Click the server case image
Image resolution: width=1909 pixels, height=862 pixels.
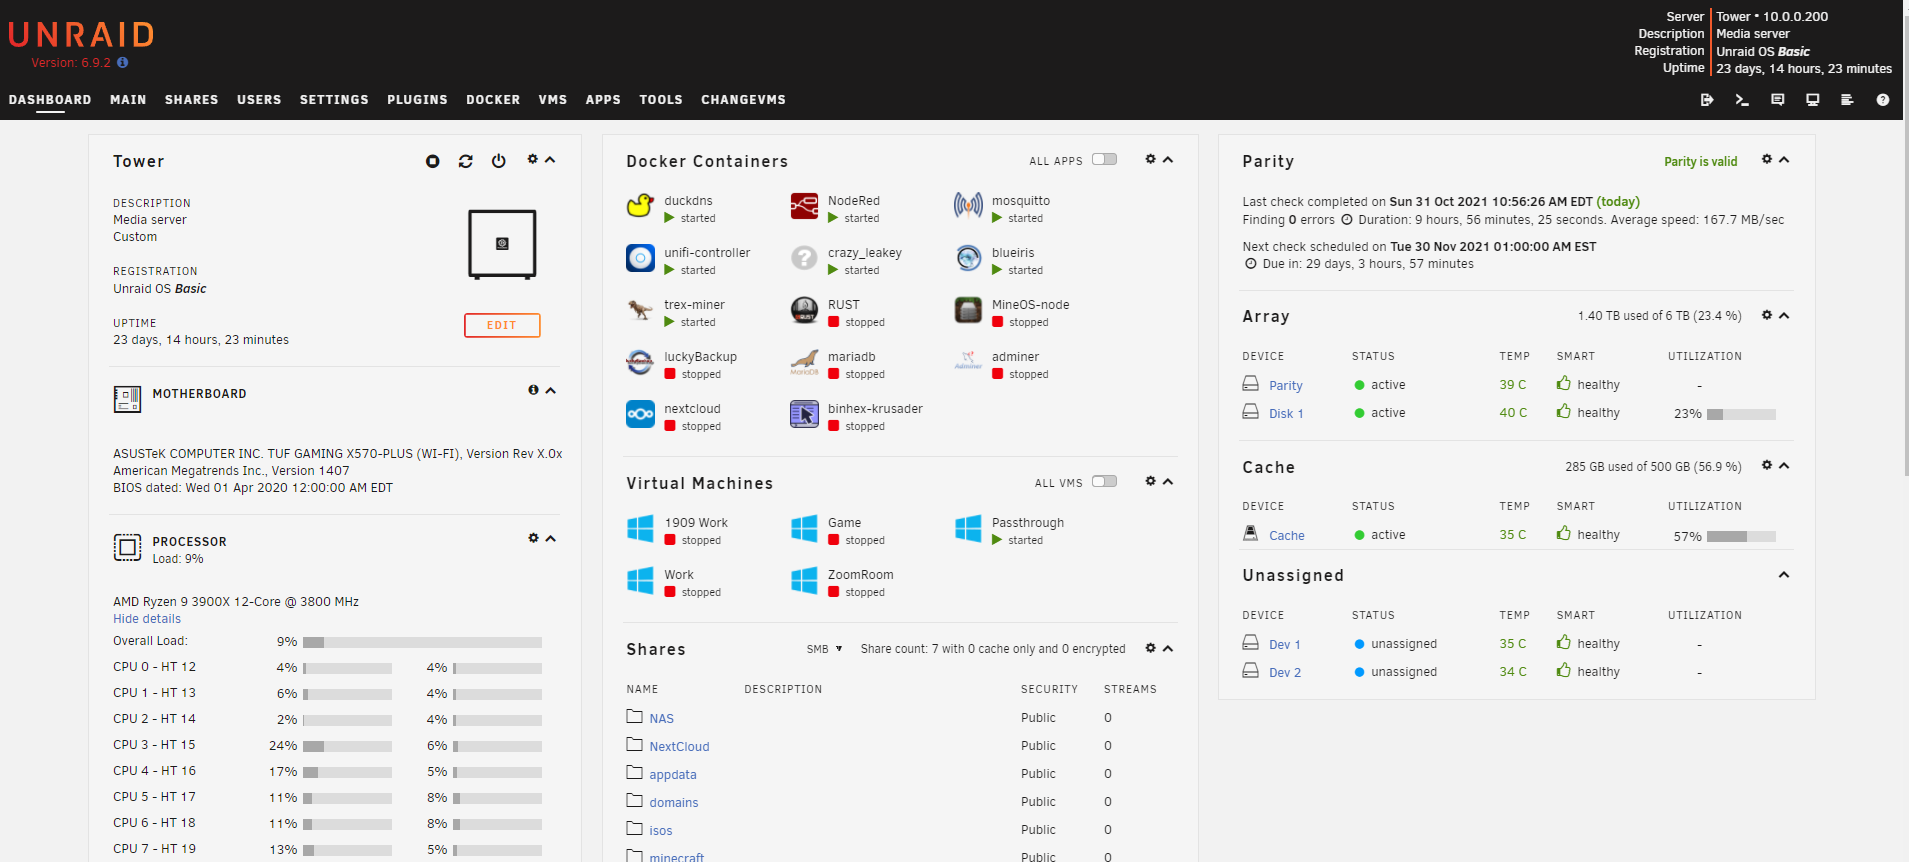click(x=502, y=244)
